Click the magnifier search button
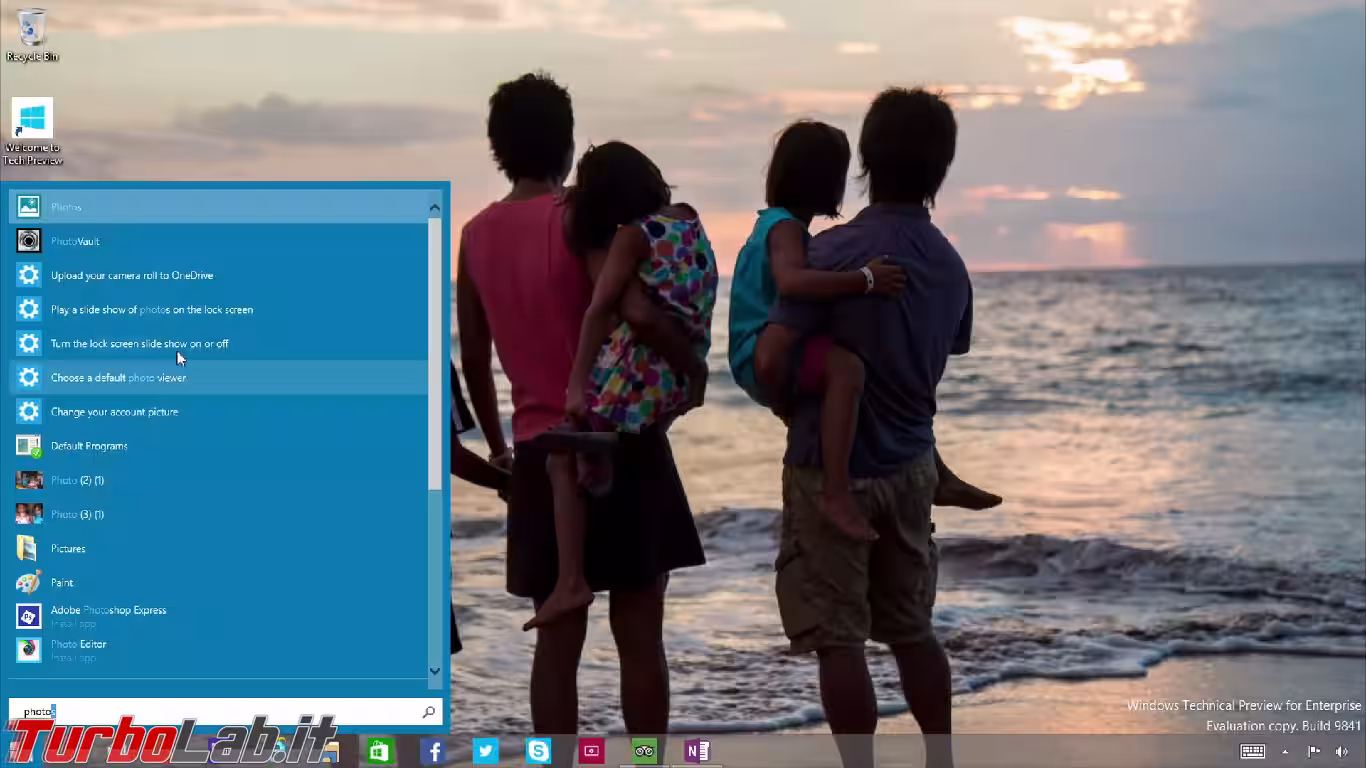 point(428,712)
